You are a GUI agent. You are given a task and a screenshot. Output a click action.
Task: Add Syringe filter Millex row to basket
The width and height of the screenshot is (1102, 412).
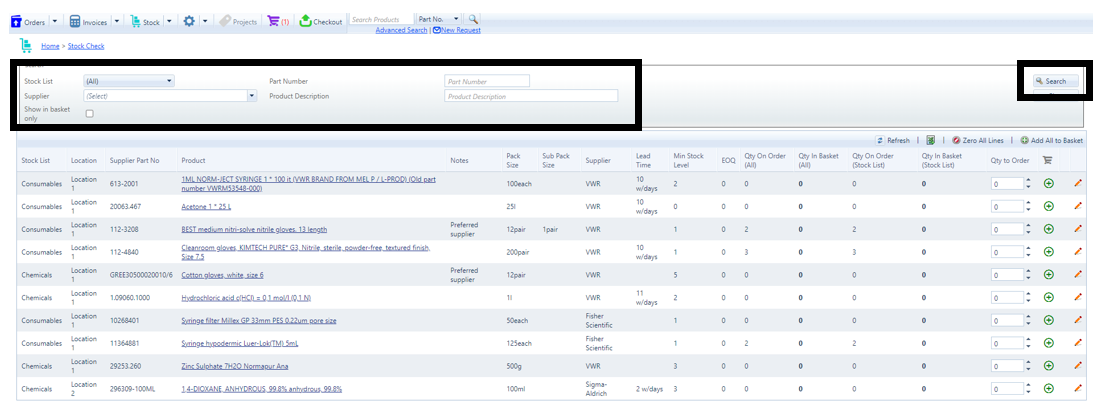(1049, 320)
